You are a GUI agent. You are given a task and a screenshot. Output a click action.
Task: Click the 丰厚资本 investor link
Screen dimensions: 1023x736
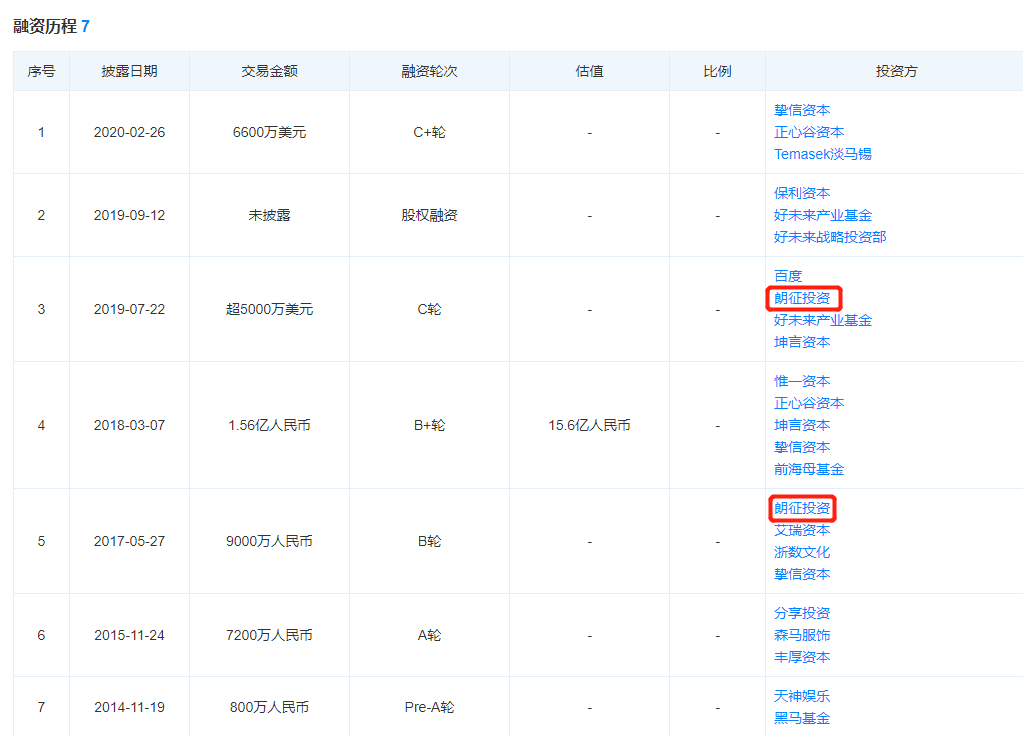802,657
